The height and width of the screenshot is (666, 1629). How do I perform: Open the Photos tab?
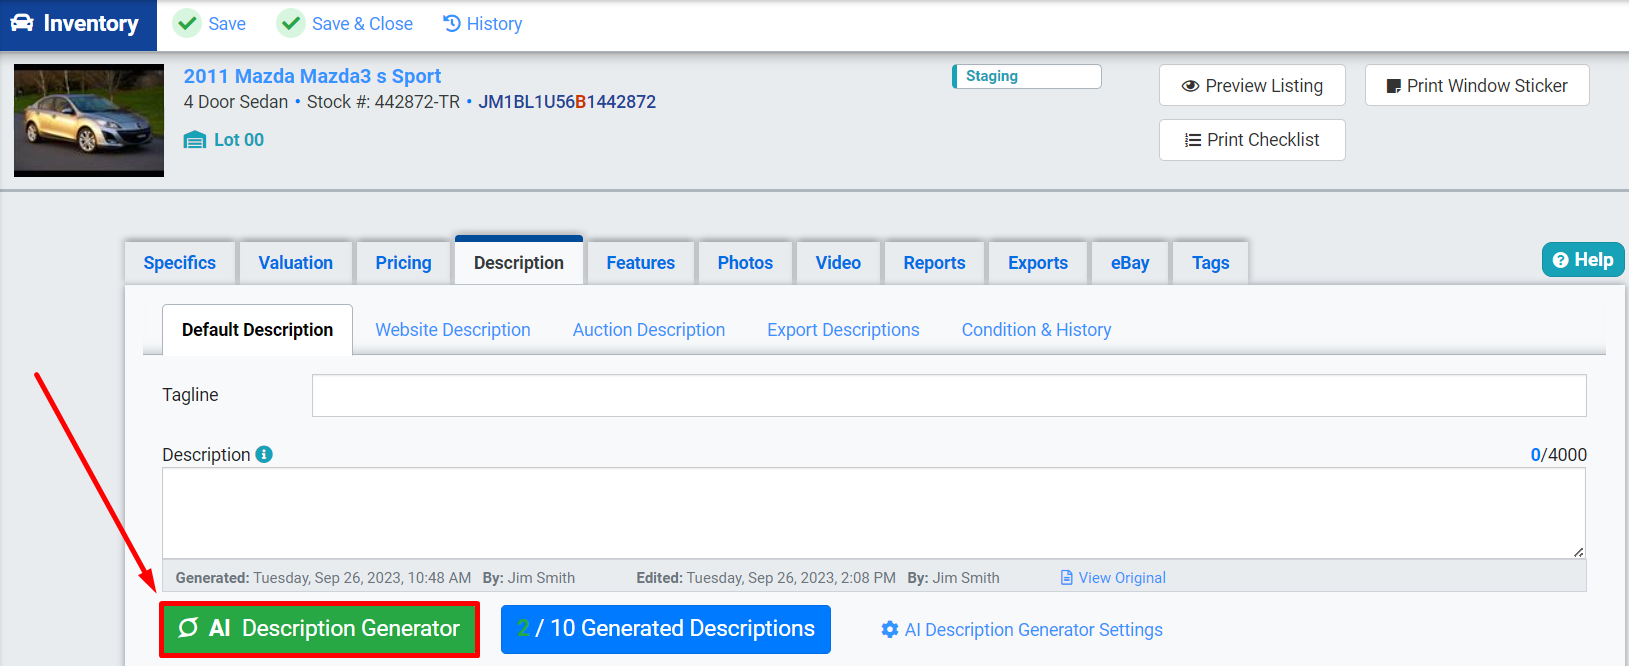[745, 263]
